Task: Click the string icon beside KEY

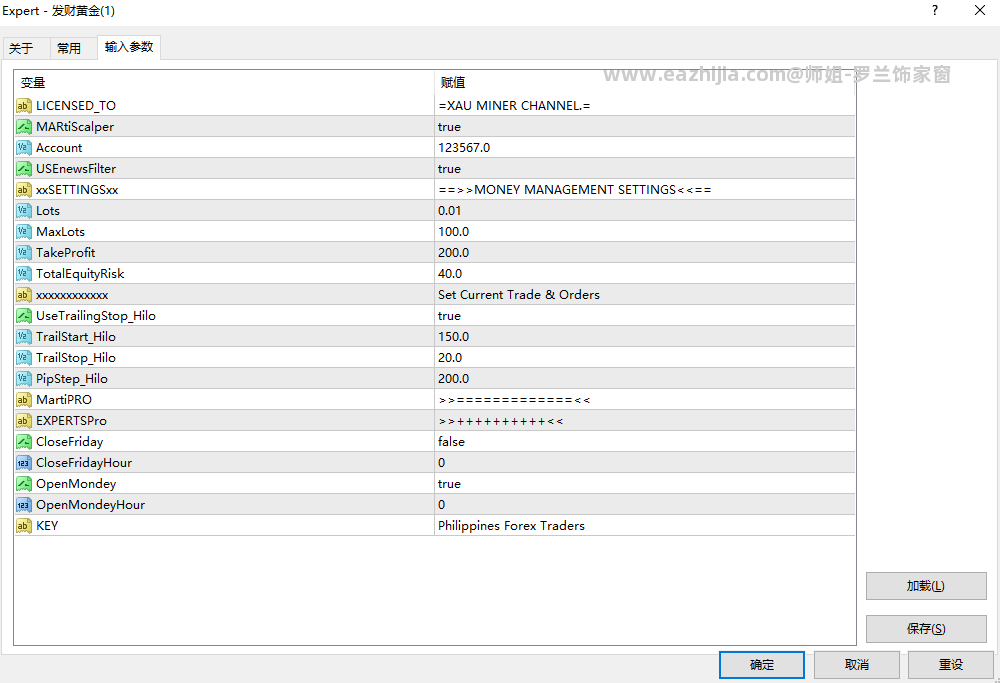Action: [24, 526]
